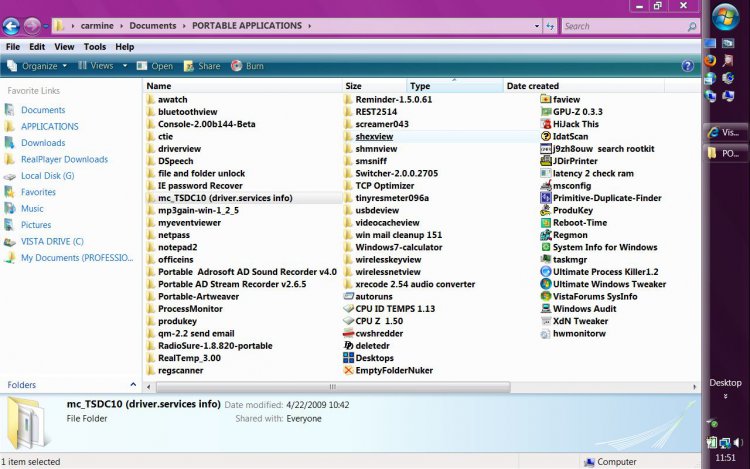
Task: Select the taskmgr icon
Action: pos(545,260)
